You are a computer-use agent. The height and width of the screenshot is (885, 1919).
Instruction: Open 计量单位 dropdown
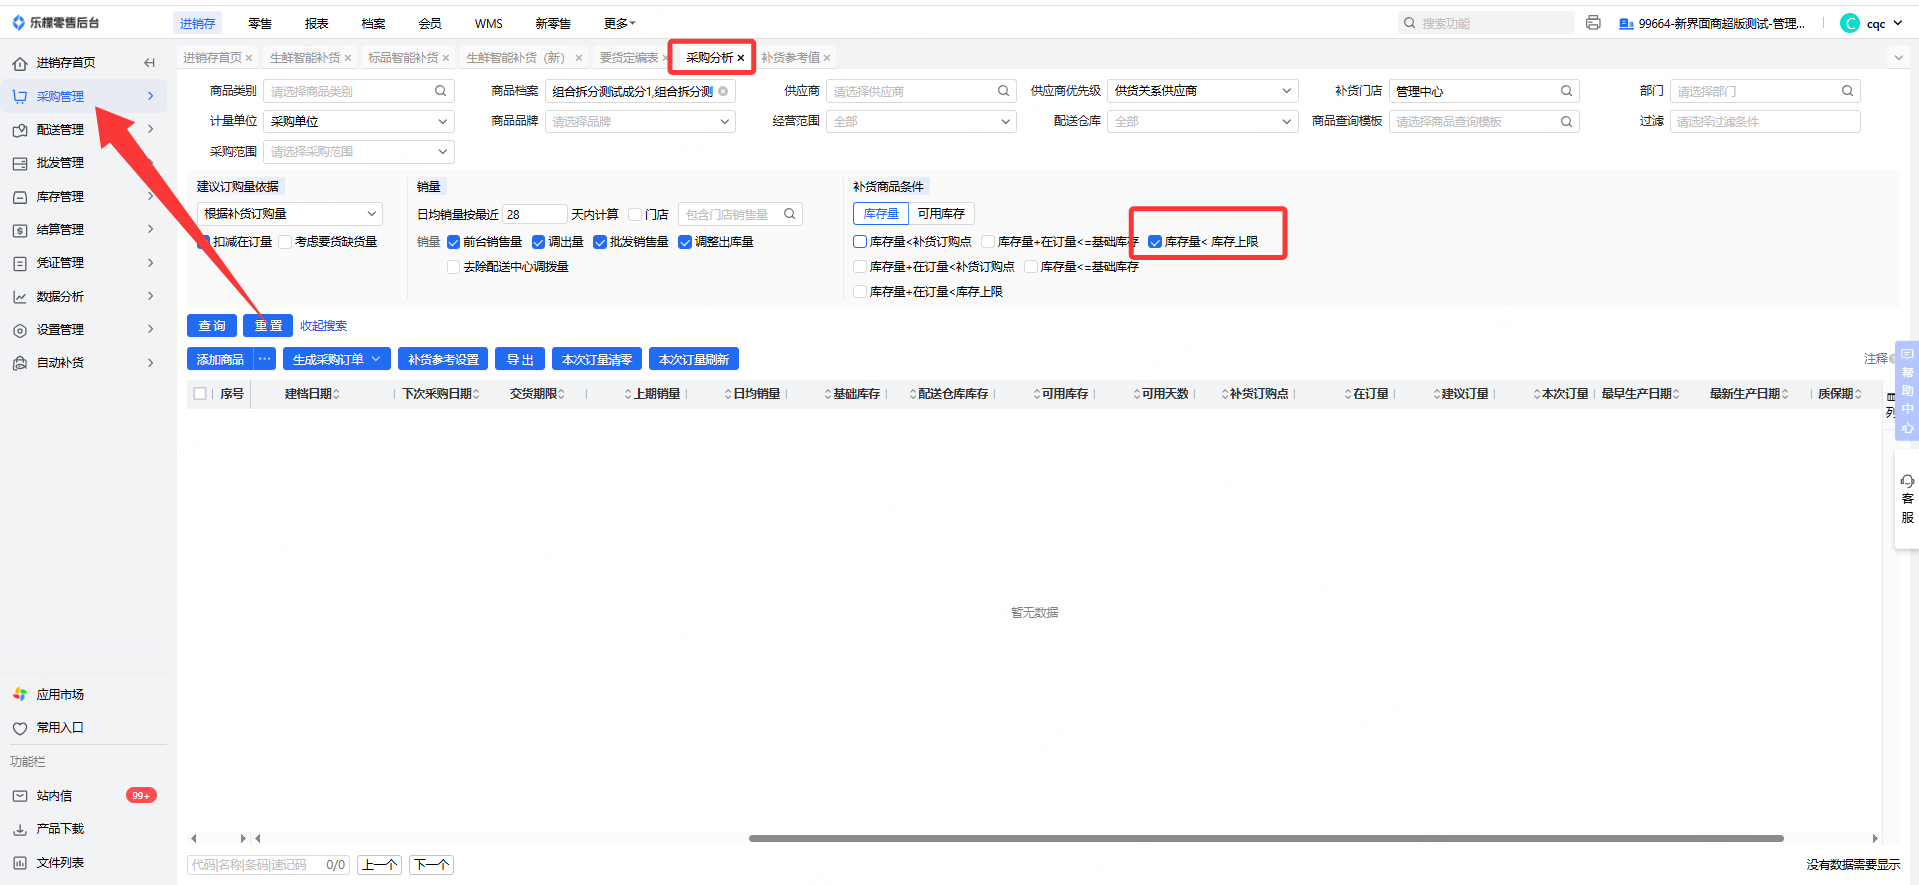point(359,121)
